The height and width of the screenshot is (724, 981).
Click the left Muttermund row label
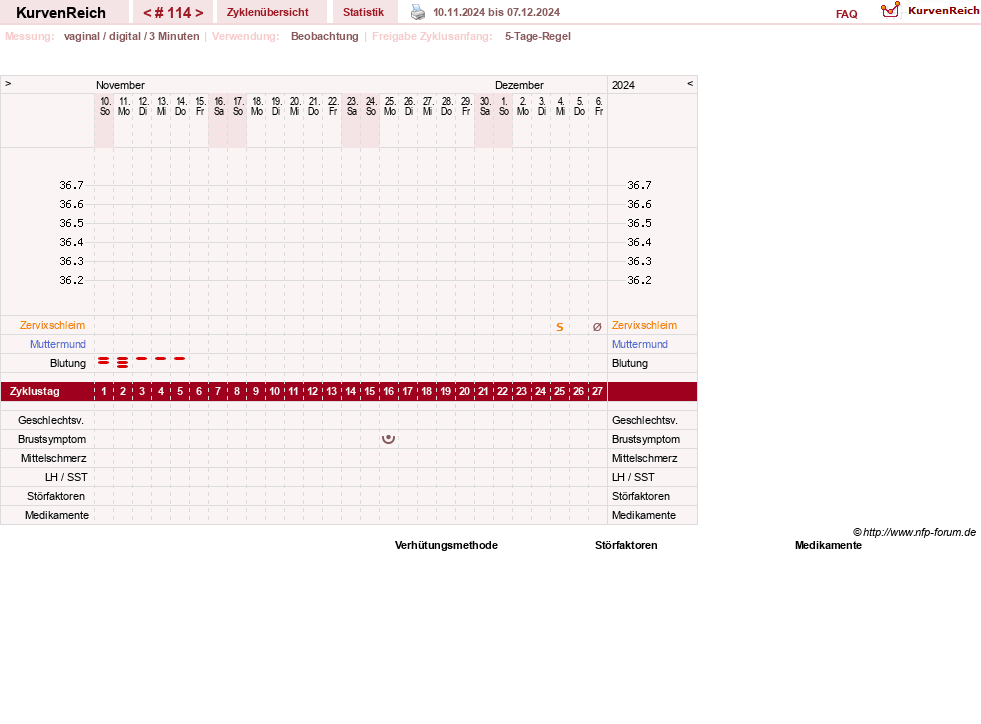click(58, 344)
